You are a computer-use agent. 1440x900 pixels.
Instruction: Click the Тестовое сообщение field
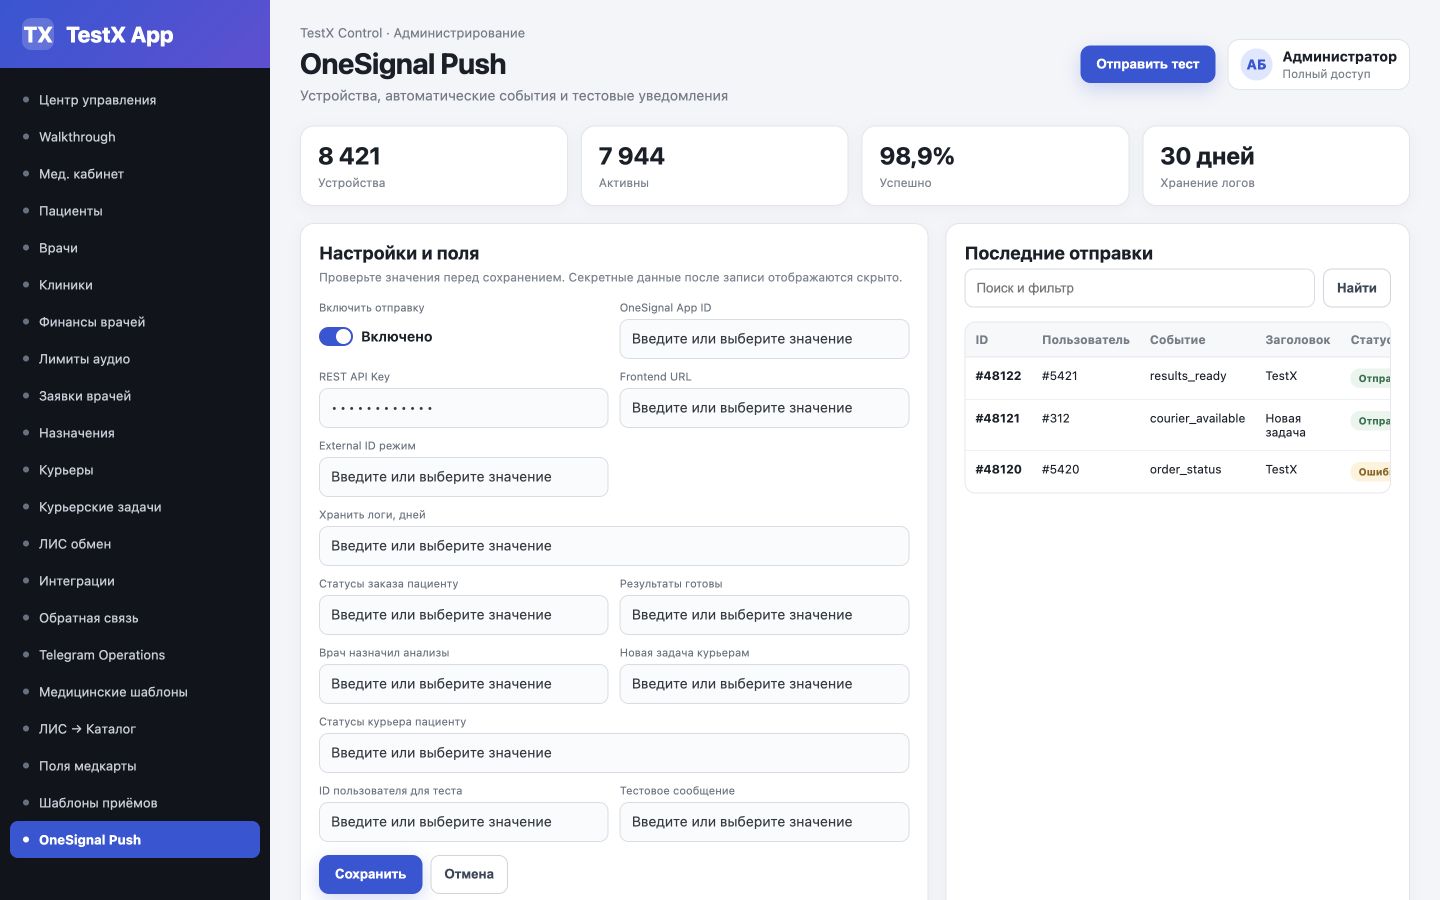tap(764, 822)
